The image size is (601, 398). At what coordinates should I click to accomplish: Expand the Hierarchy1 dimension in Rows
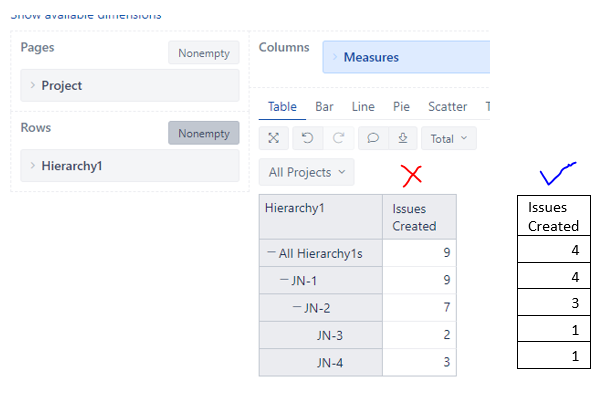(x=33, y=166)
